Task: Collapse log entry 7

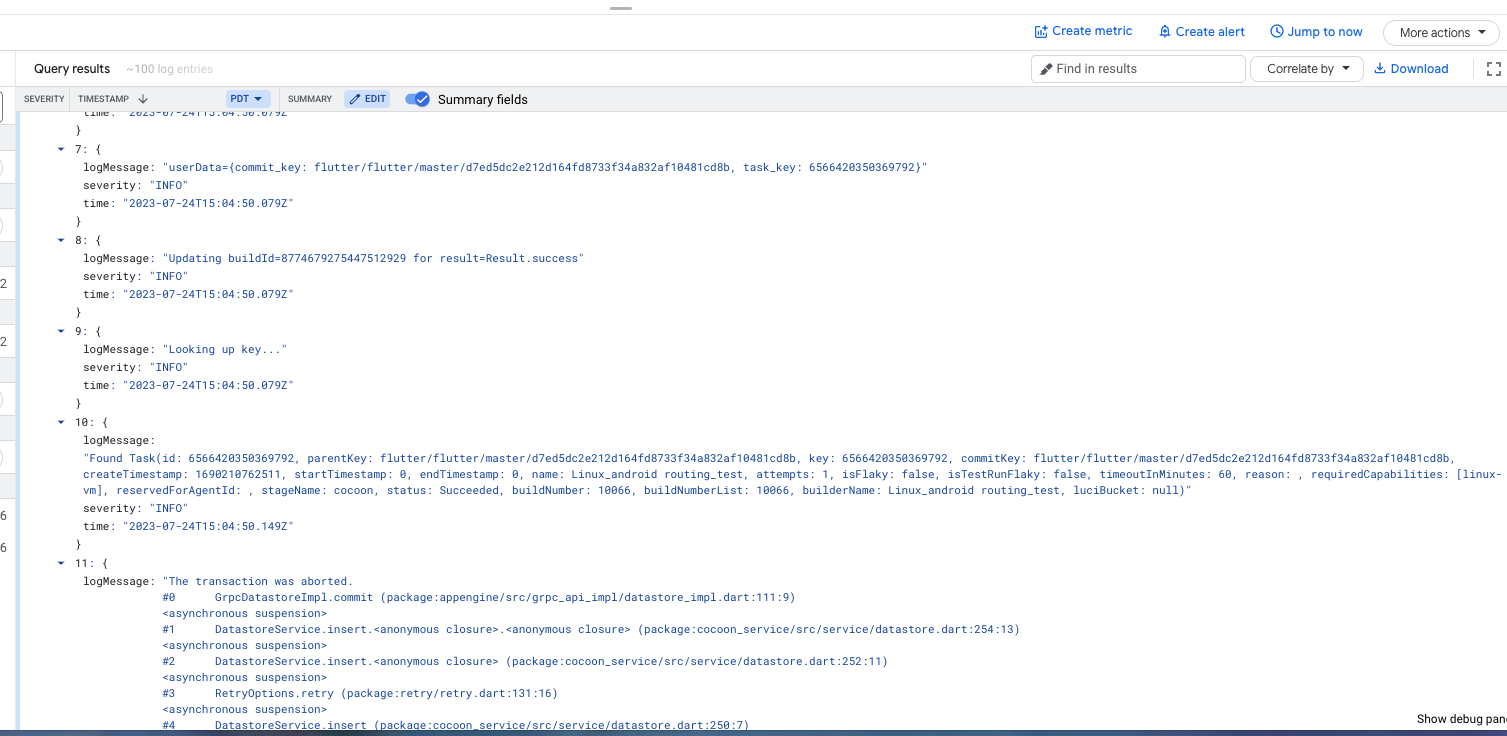Action: pos(61,149)
